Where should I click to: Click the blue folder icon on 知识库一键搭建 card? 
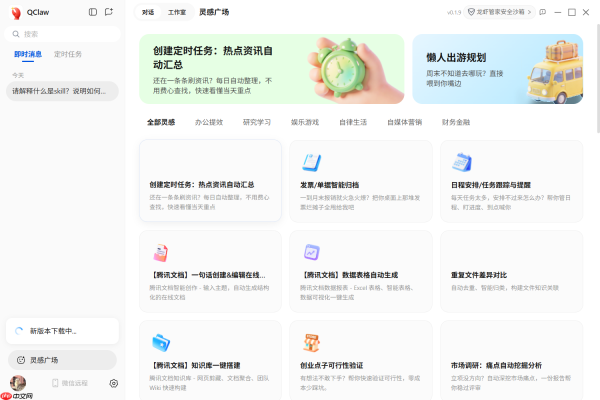click(161, 343)
